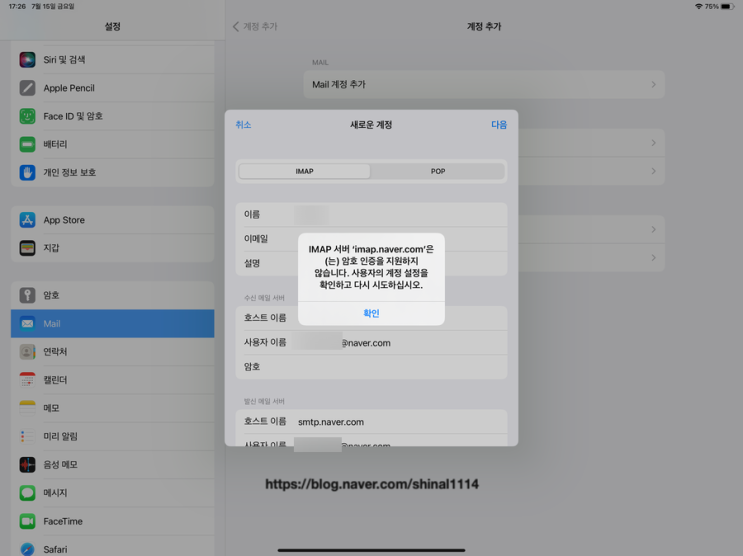Viewport: 743px width, 556px height.
Task: Tap the 이름 input field
Action: click(x=371, y=215)
